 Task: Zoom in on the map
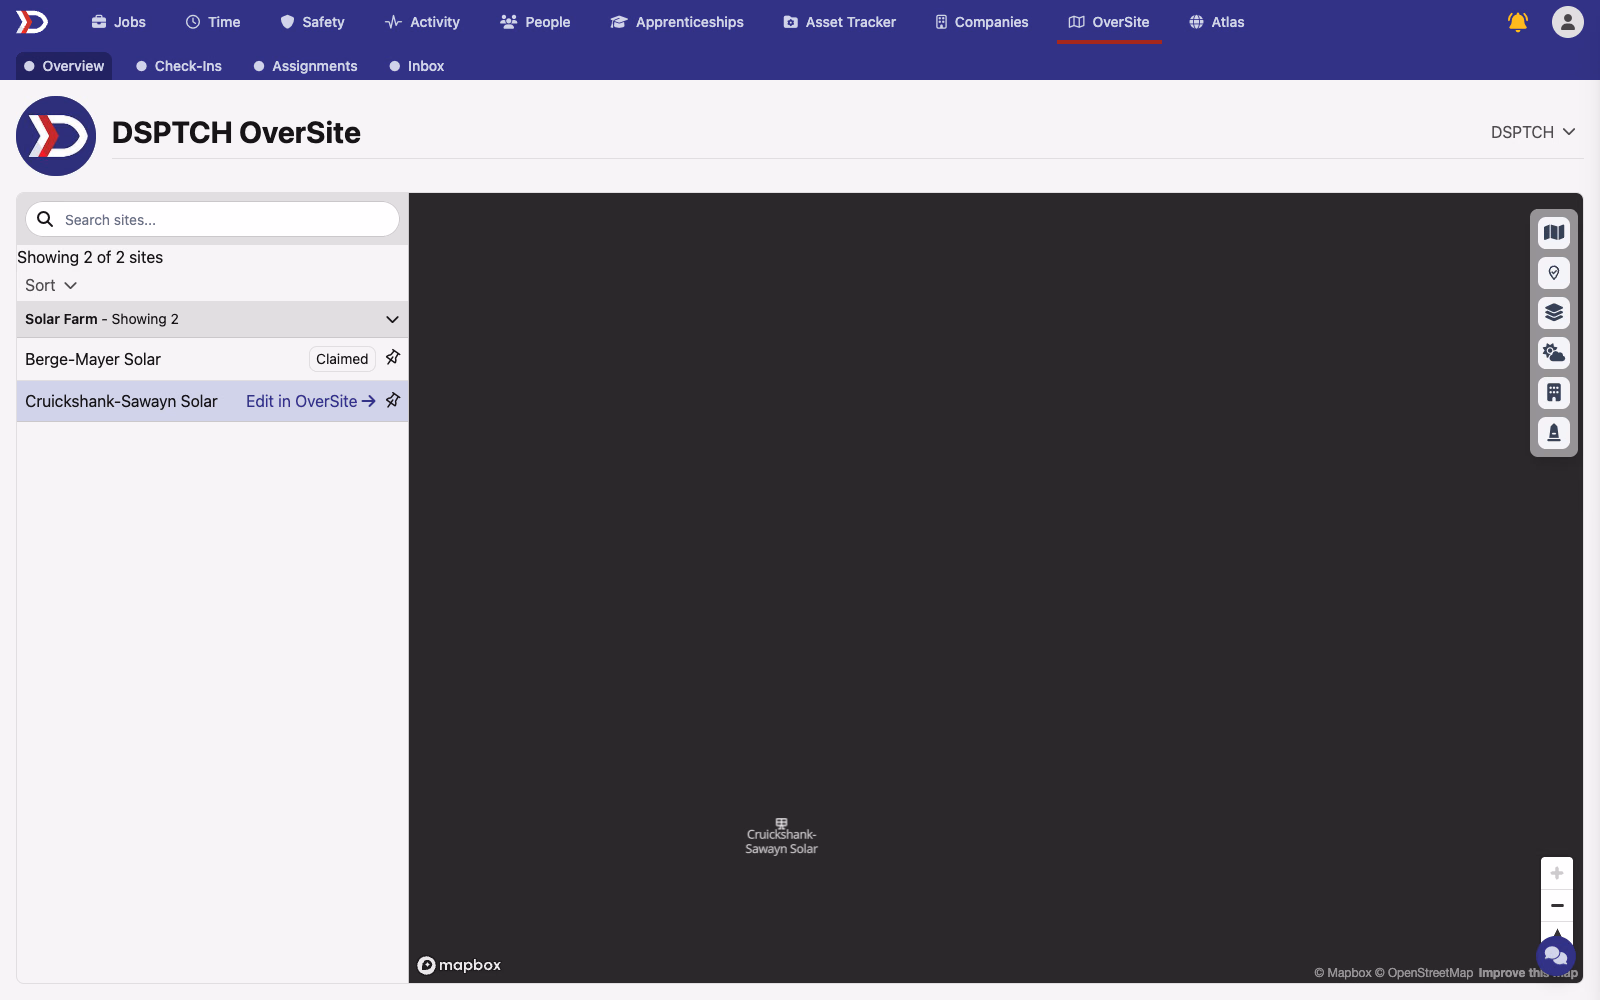click(x=1557, y=873)
